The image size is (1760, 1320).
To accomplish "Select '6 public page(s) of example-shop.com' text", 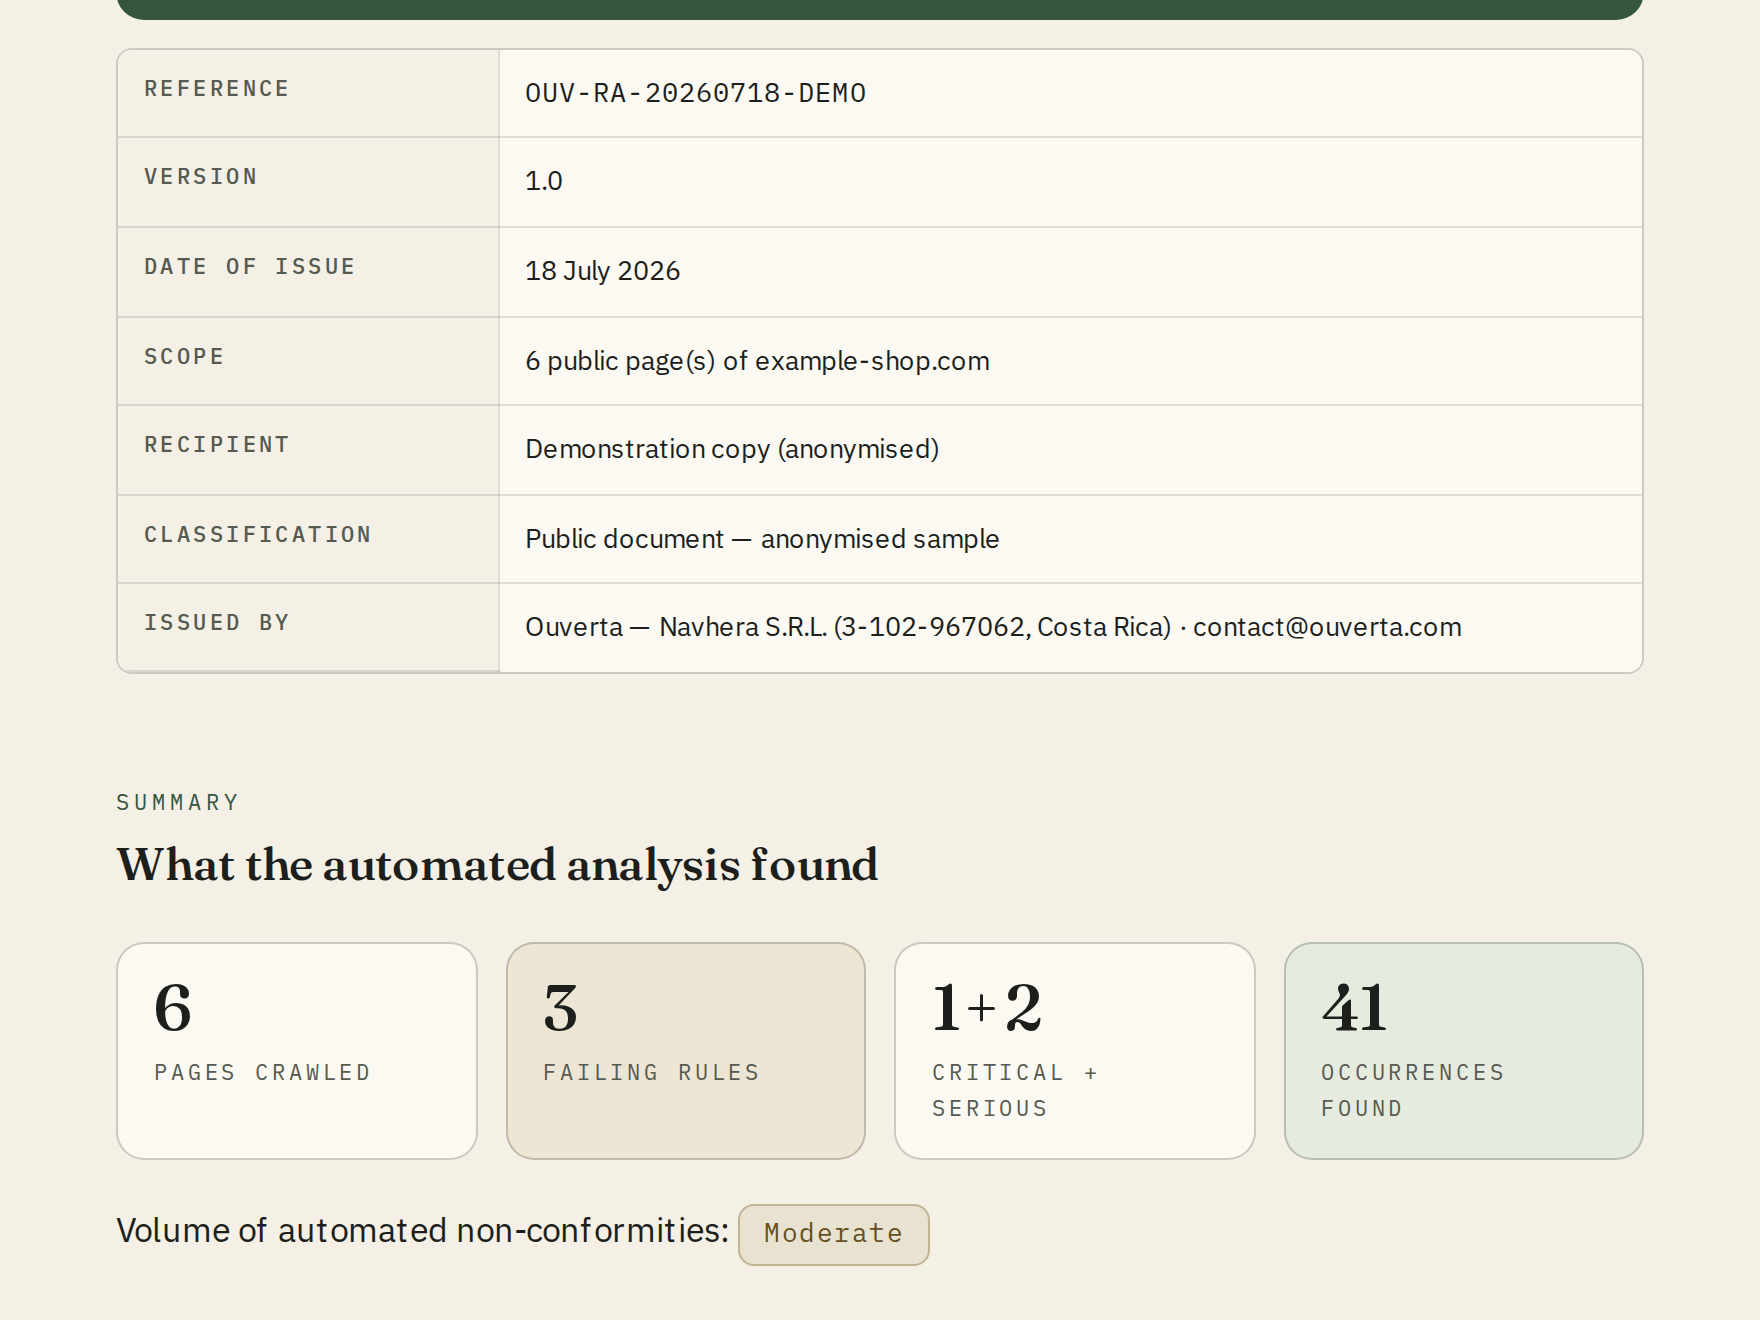I will [x=757, y=361].
